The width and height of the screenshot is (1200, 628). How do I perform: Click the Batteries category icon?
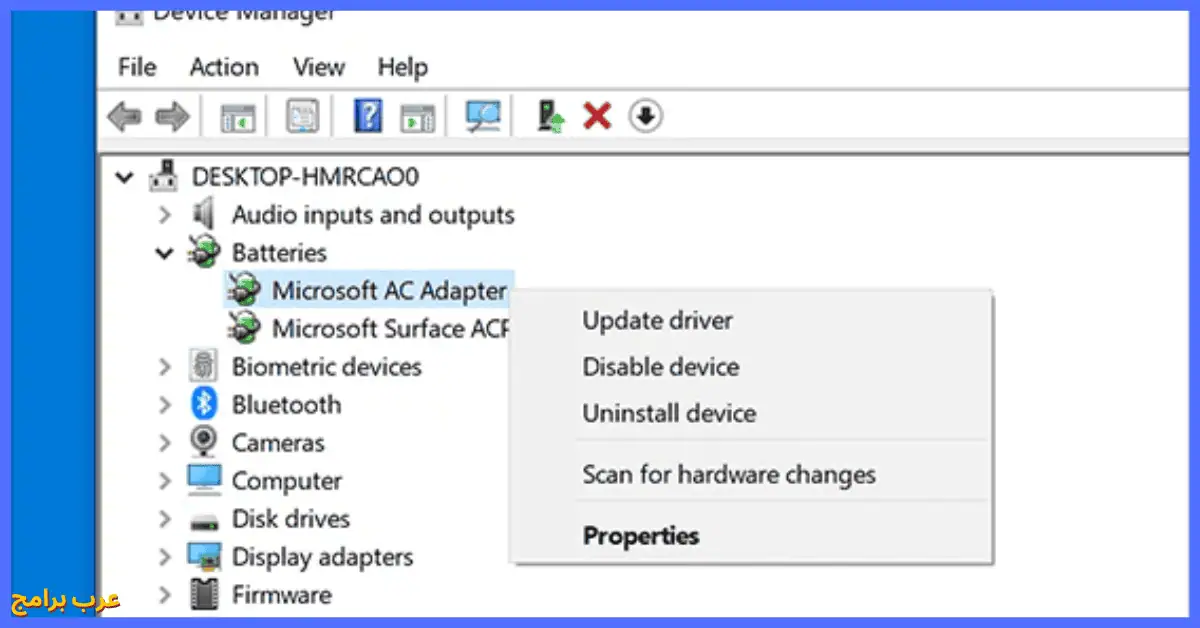204,252
